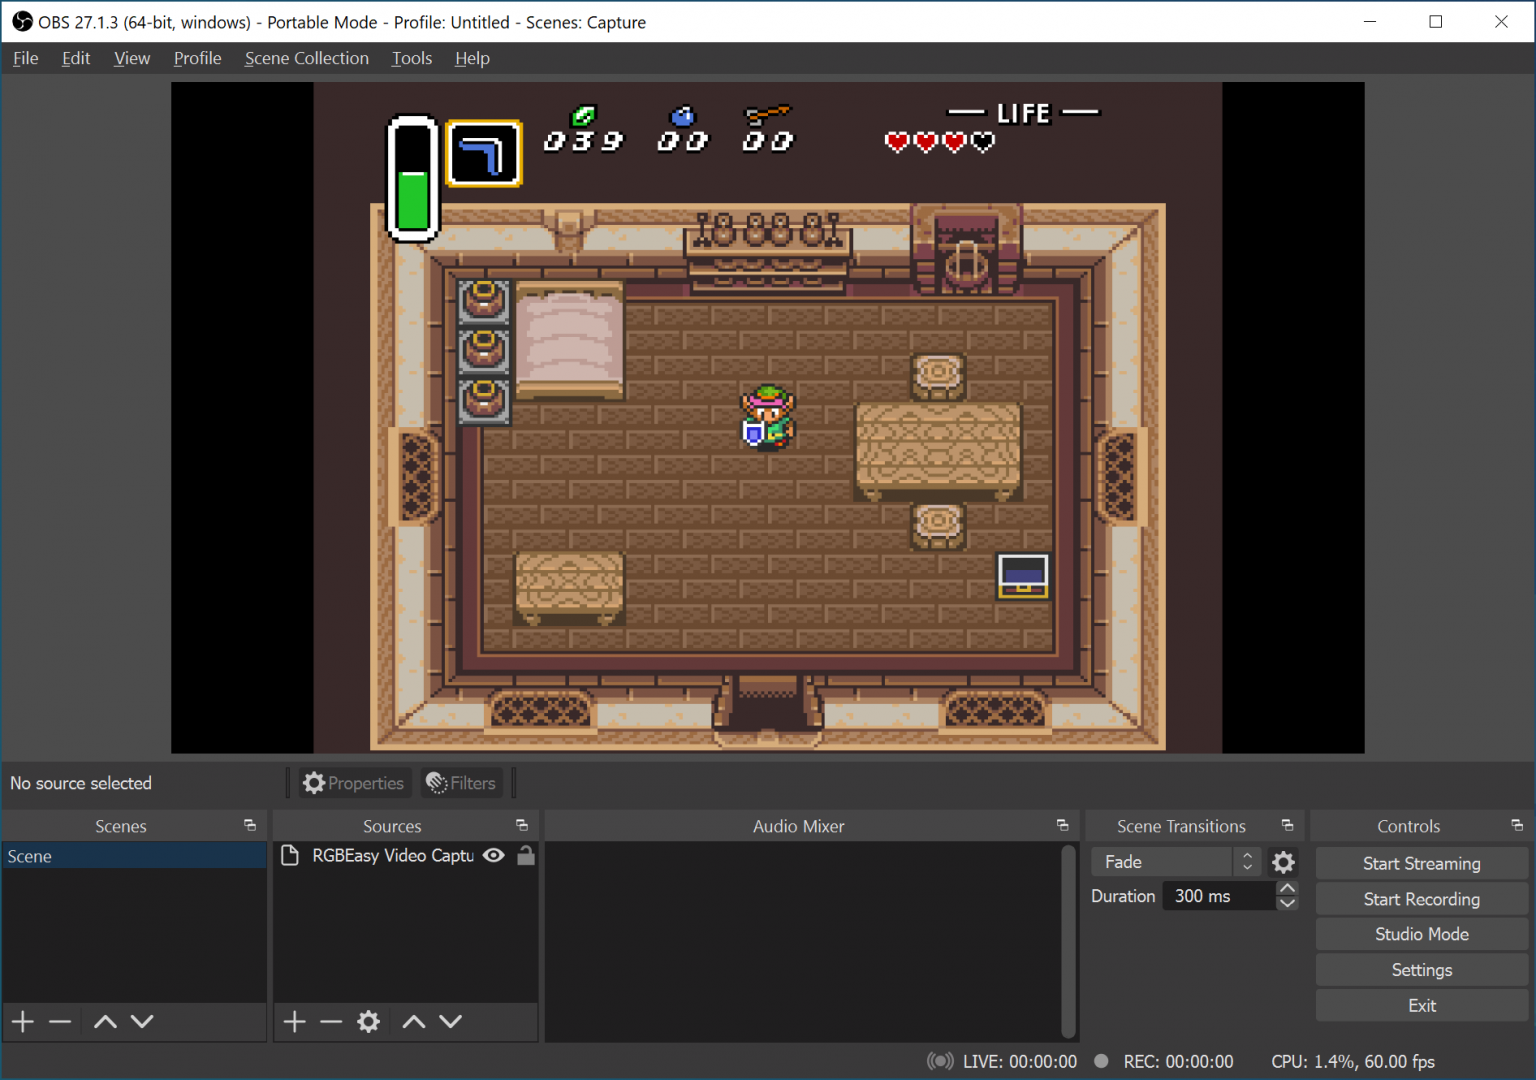1536x1080 pixels.
Task: Pop out the Scenes dock
Action: (x=250, y=825)
